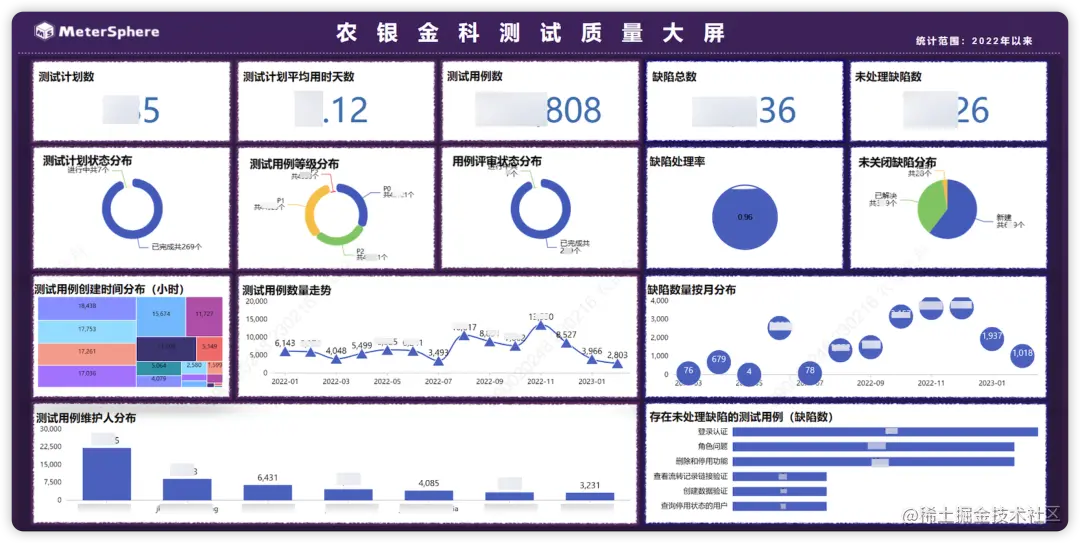Select the 测试用例数 card title
Screen dimensions: 1080x543
point(475,76)
